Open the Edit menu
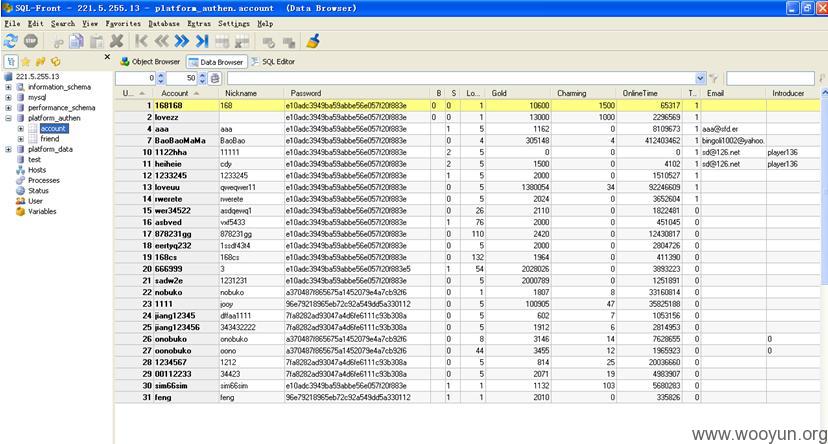The width and height of the screenshot is (828, 444). (35, 24)
